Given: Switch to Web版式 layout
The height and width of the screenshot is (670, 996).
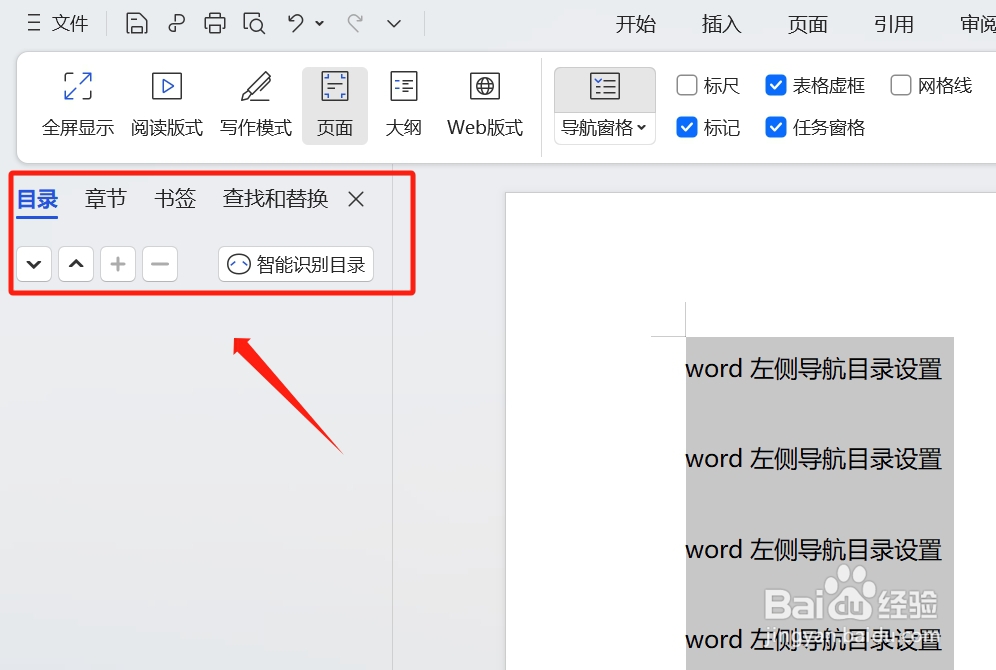Looking at the screenshot, I should (x=485, y=105).
